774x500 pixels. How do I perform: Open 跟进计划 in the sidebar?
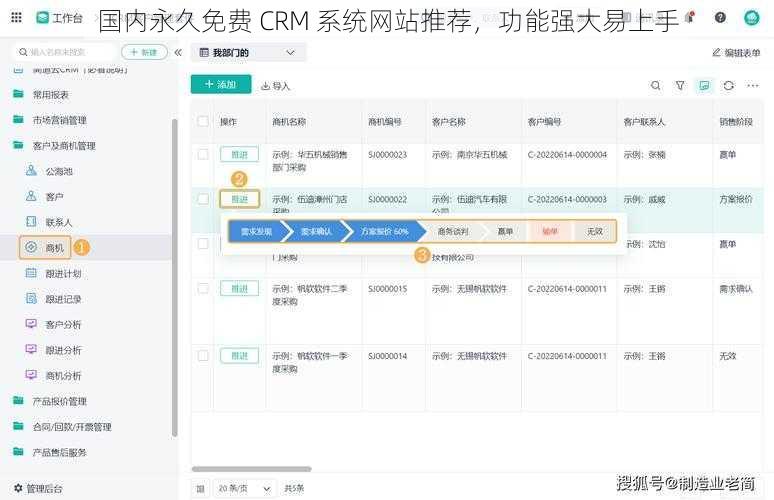63,273
